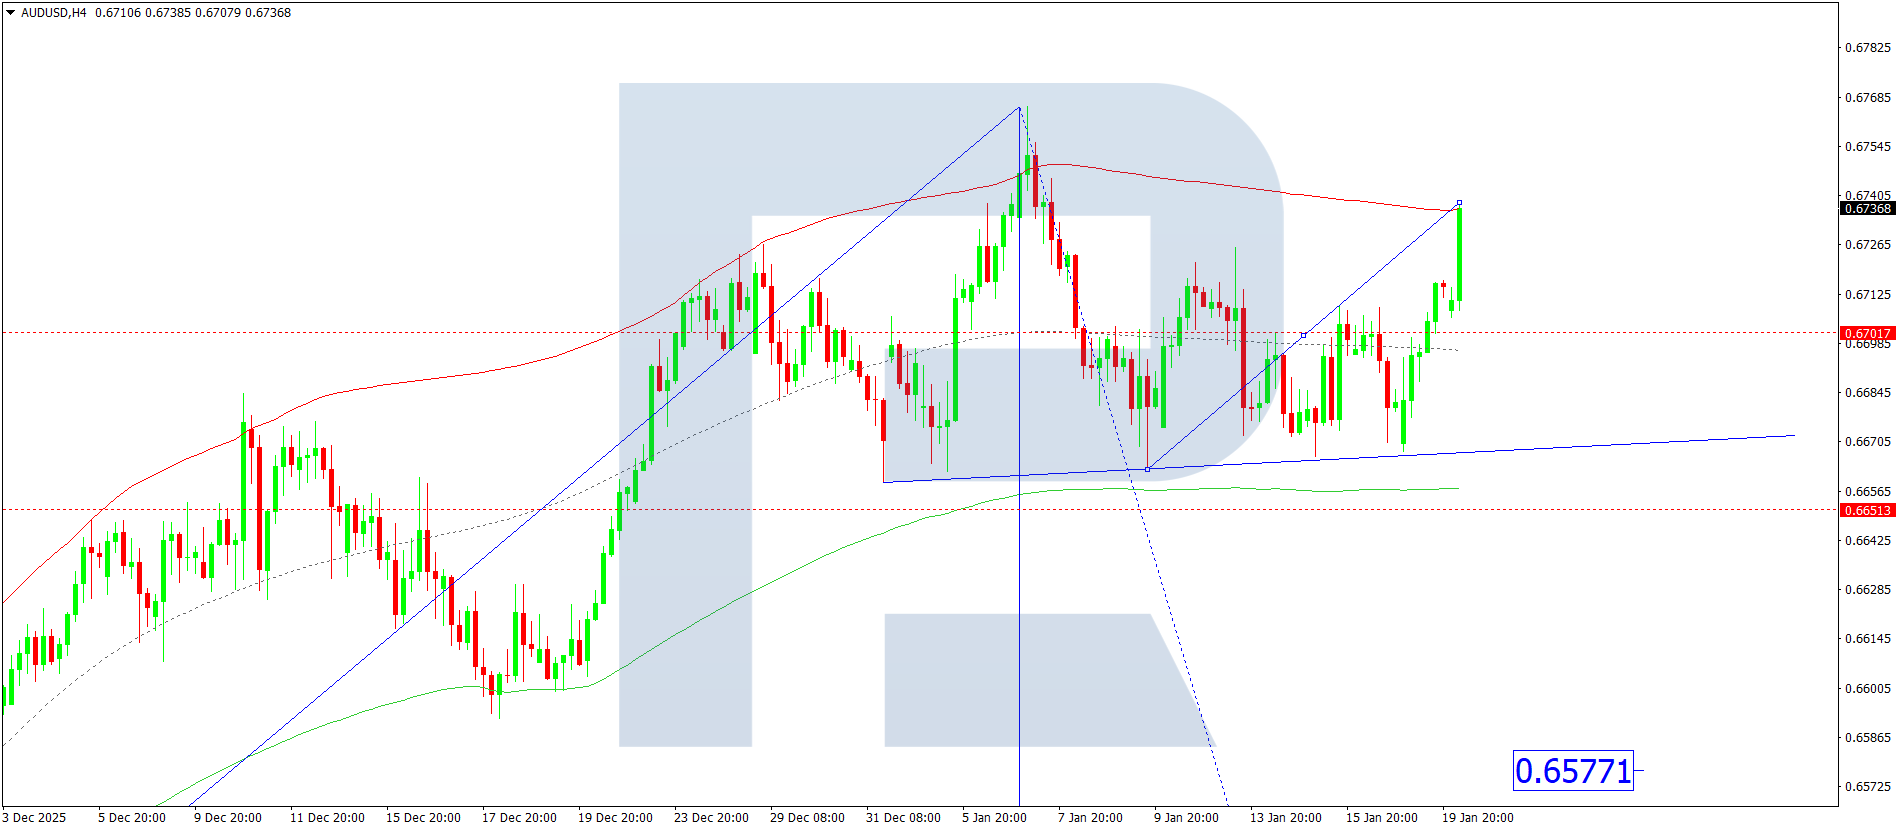Click the 15 Dec 20:00 time label
The image size is (1902, 830).
pos(423,818)
